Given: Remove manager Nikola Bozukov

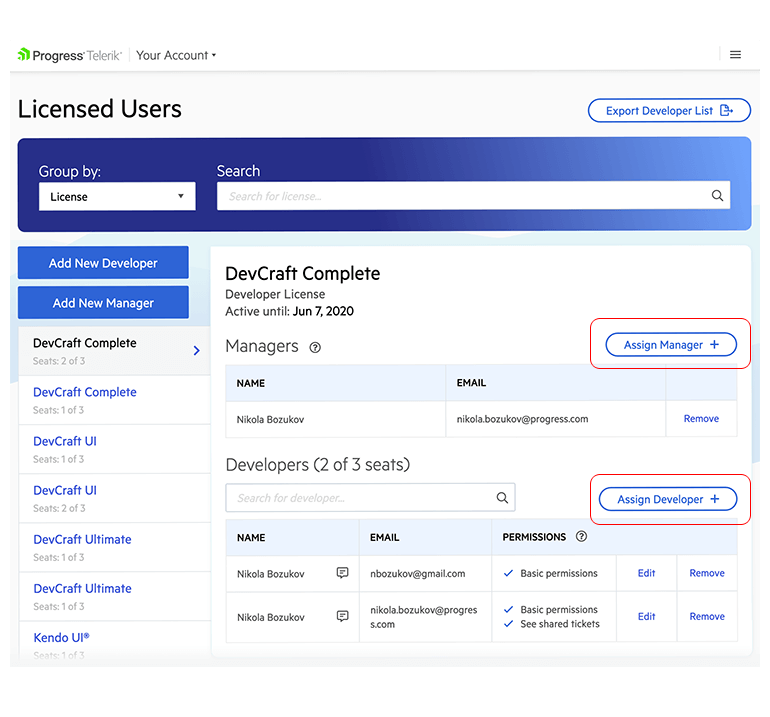Looking at the screenshot, I should [701, 418].
